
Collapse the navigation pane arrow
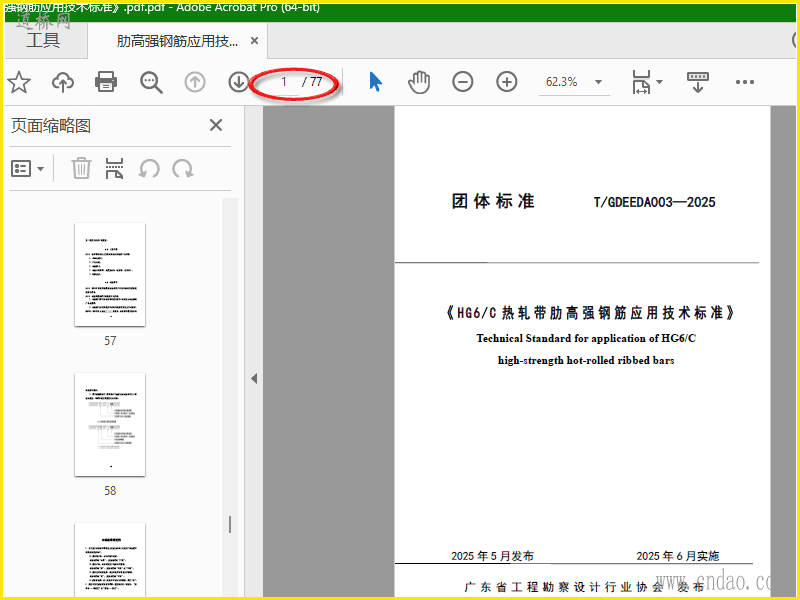pos(254,379)
